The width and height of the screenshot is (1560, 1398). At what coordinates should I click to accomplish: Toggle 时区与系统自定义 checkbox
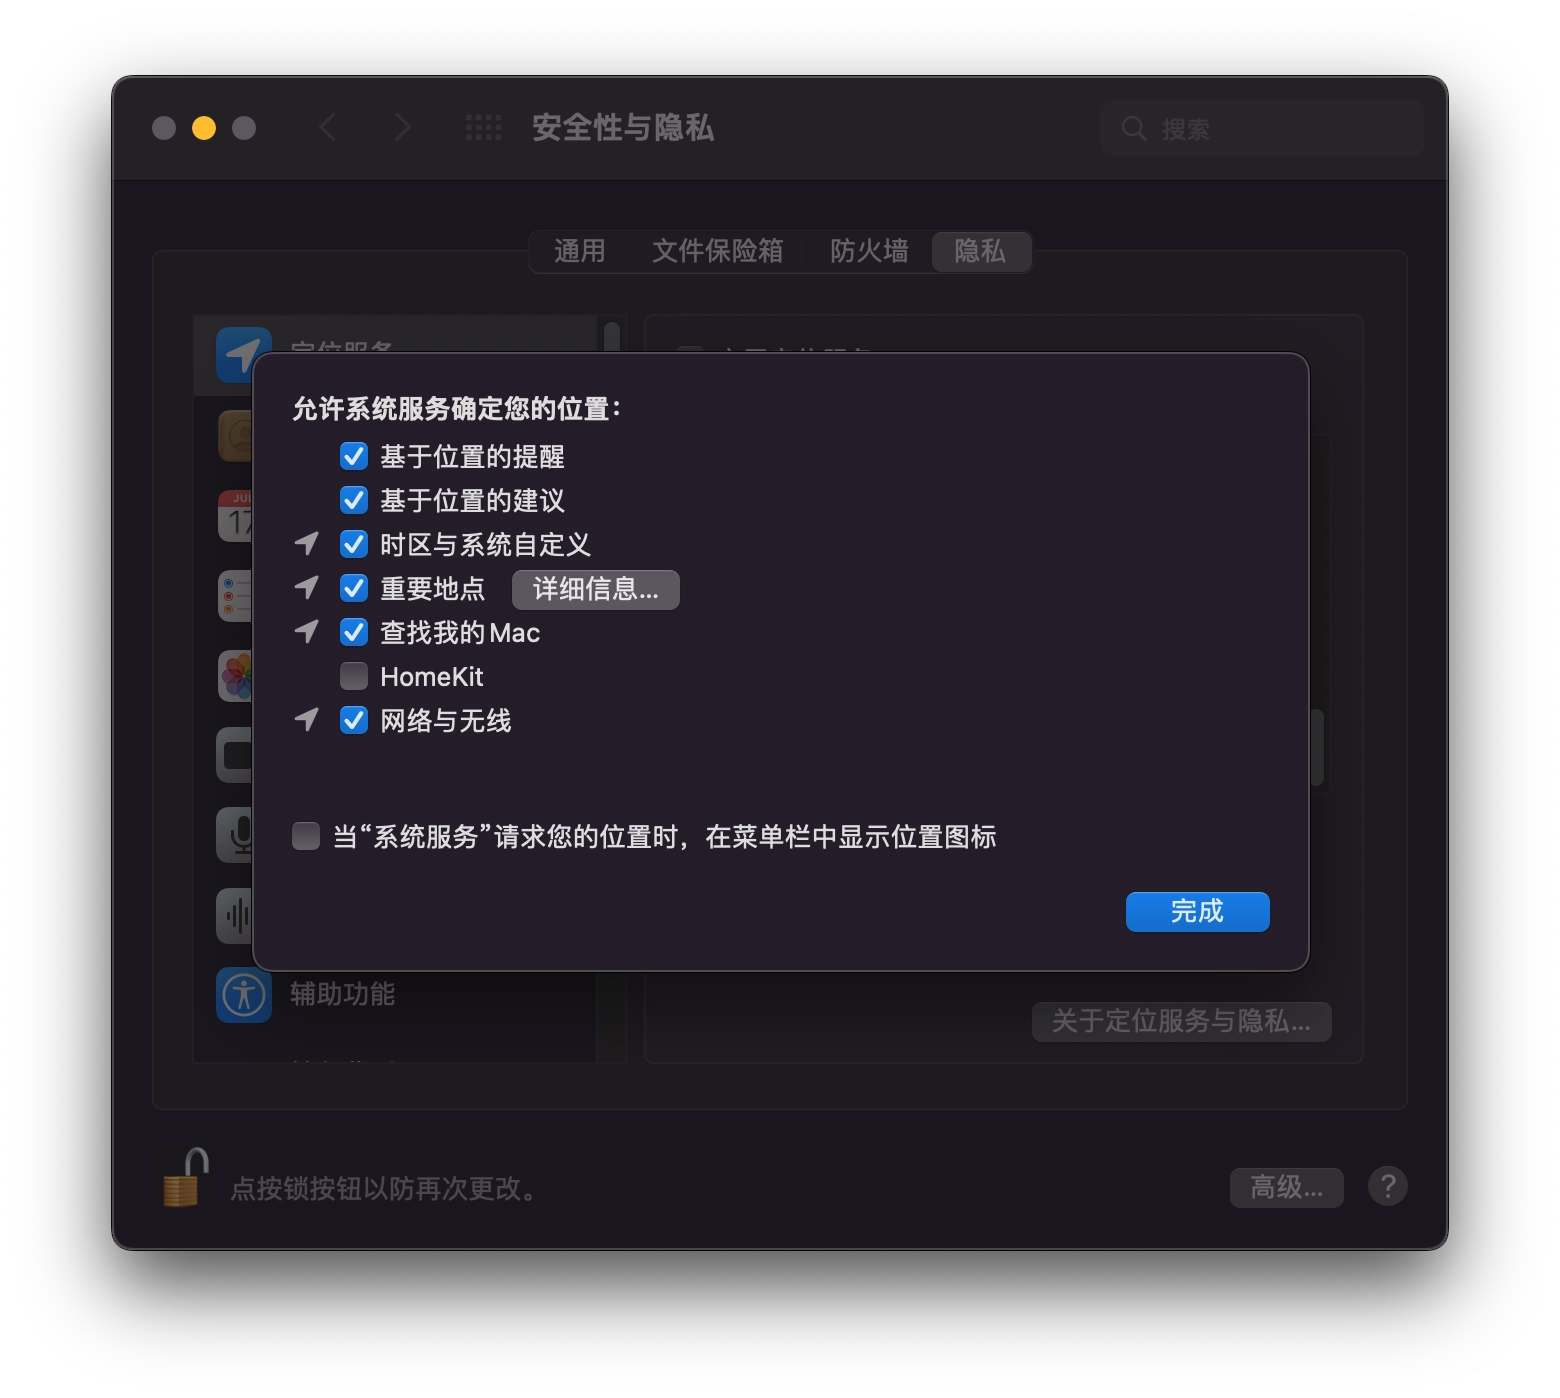click(354, 544)
